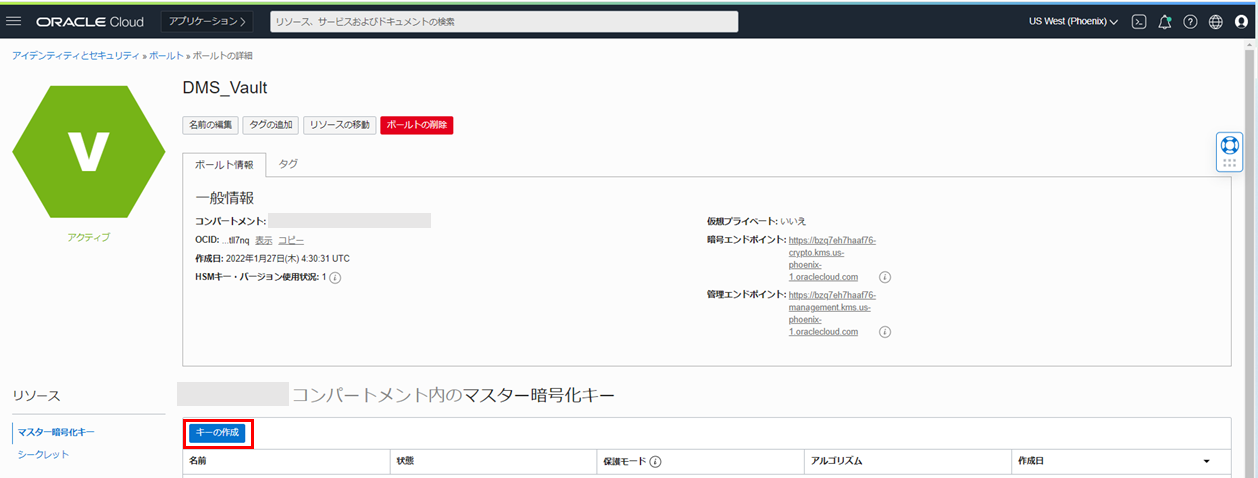Click the red ボールトの削除 button

417,125
